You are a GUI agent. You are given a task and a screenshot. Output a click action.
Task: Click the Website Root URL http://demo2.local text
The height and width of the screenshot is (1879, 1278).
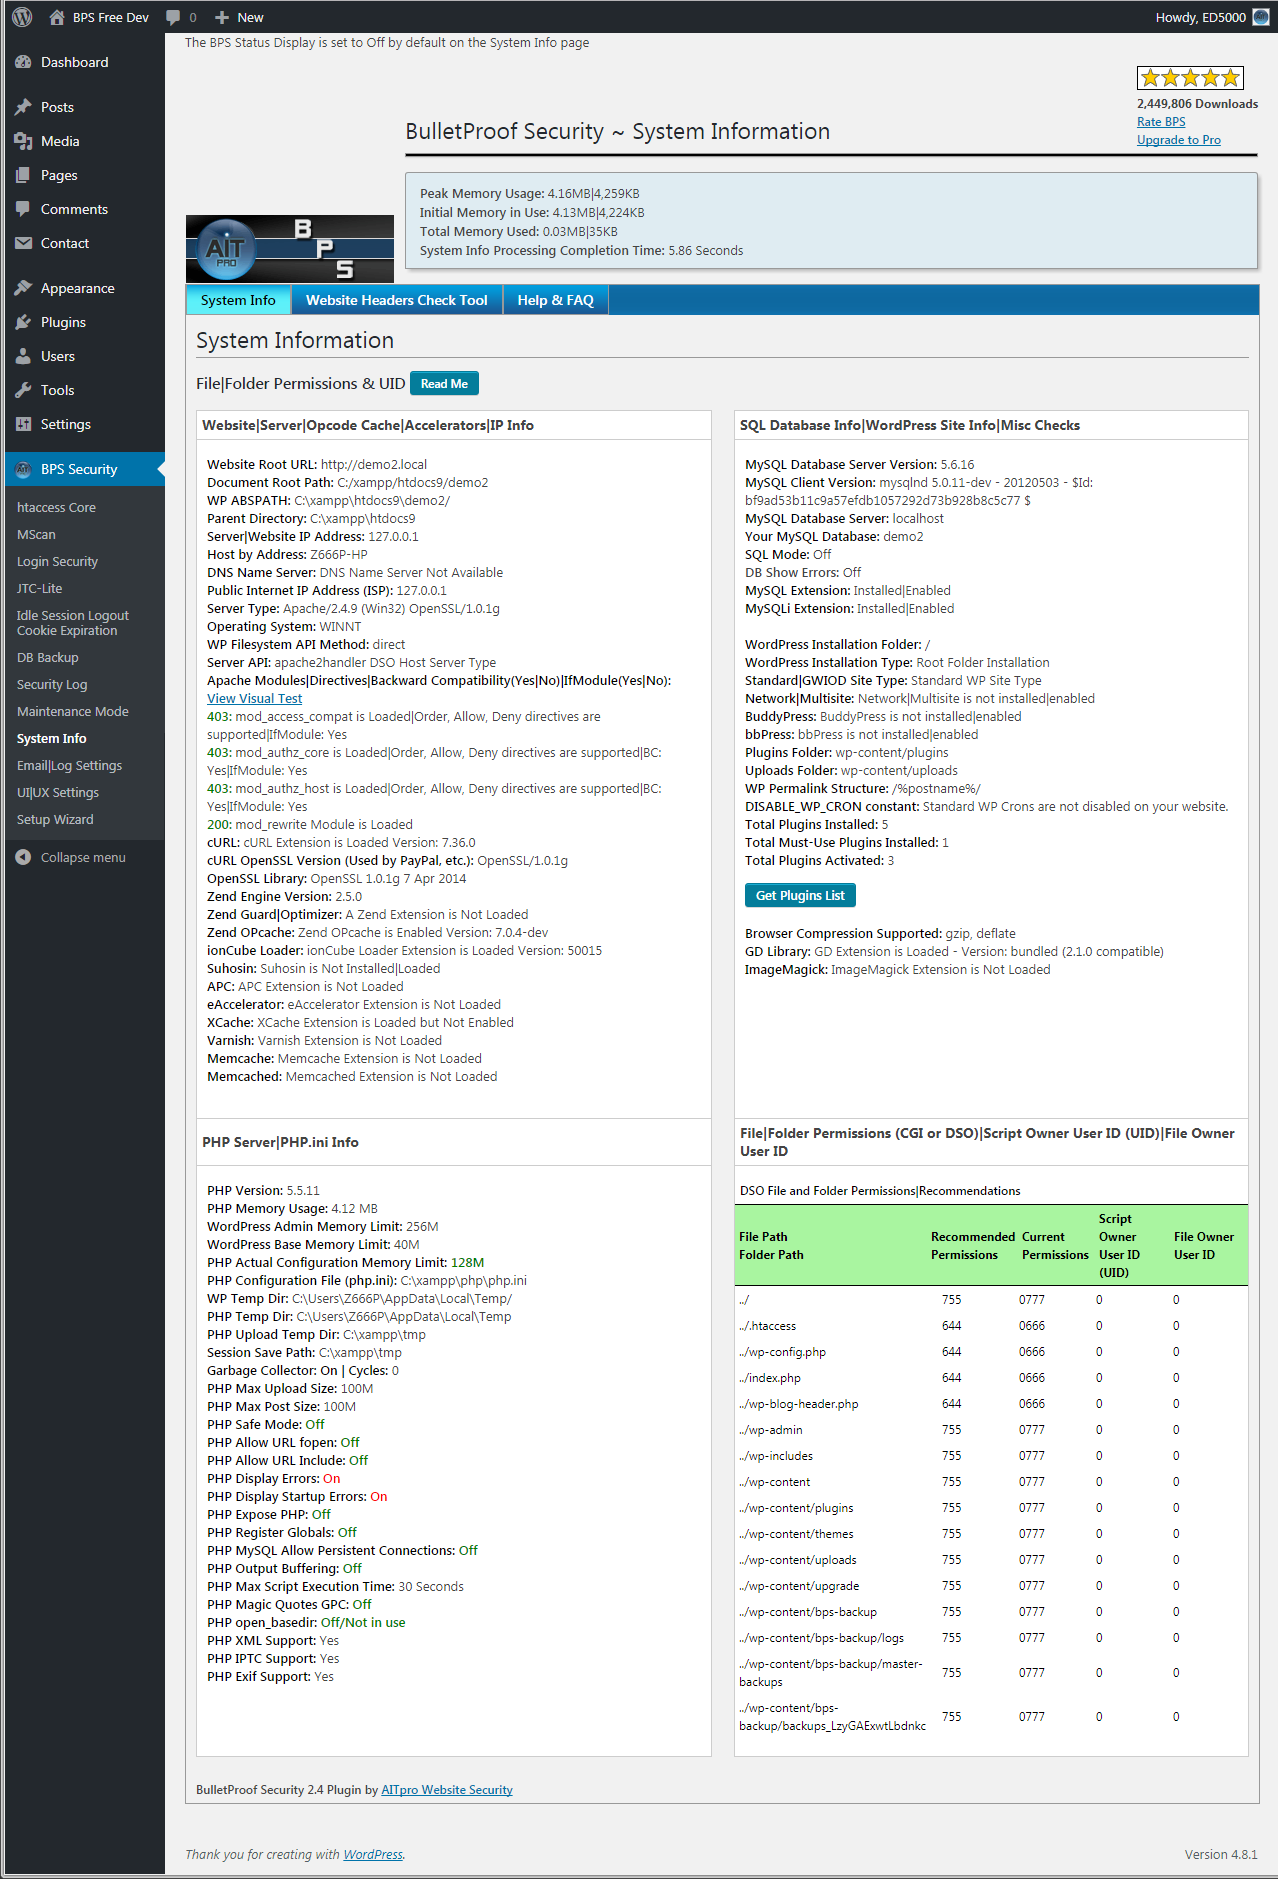[317, 465]
